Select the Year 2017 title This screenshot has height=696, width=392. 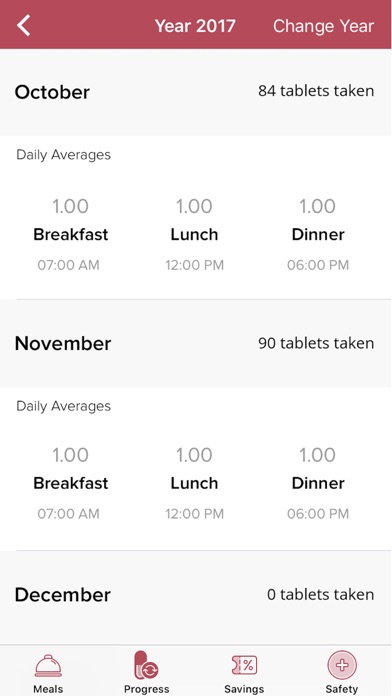click(195, 26)
